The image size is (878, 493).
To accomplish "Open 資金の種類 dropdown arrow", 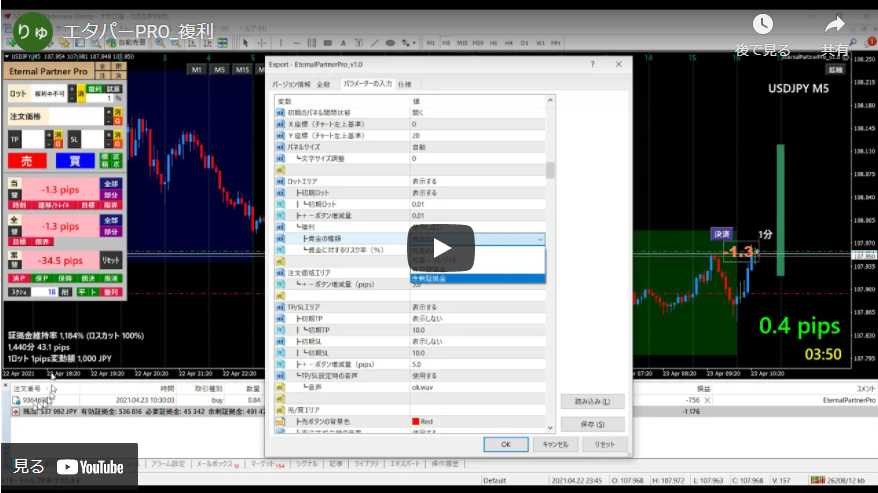I will pyautogui.click(x=540, y=239).
